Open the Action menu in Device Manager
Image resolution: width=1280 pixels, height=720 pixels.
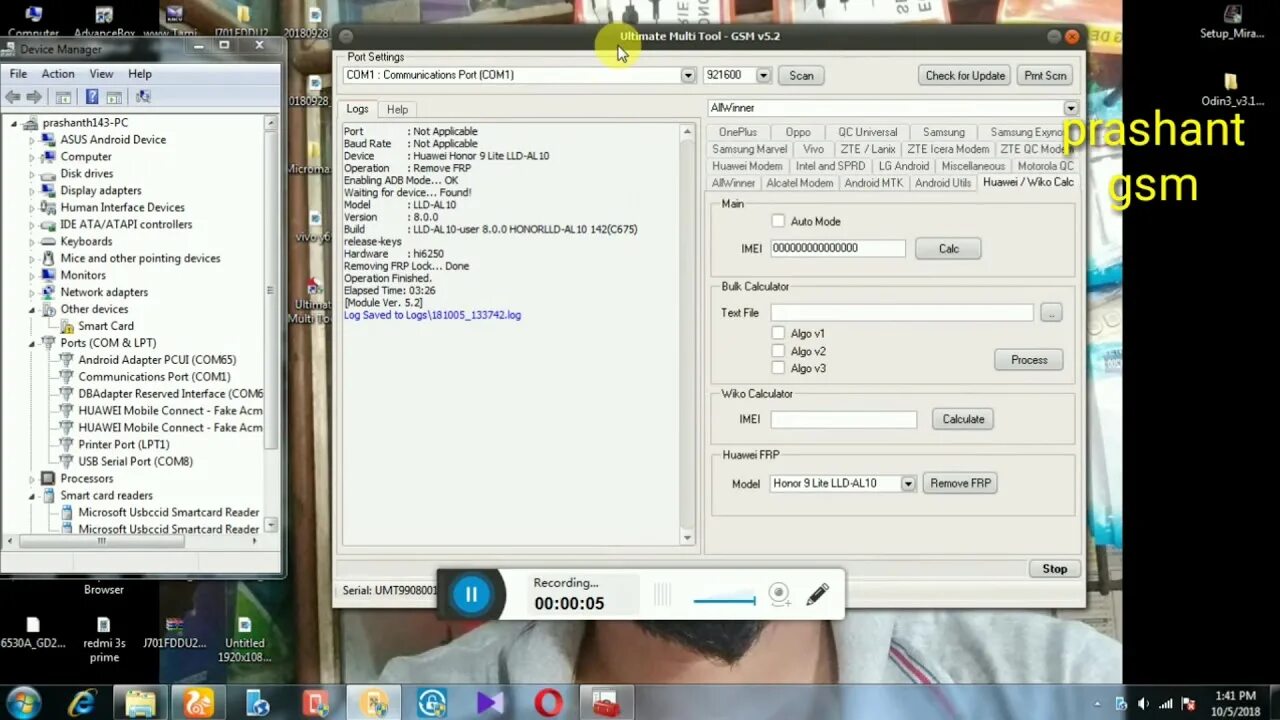click(57, 74)
